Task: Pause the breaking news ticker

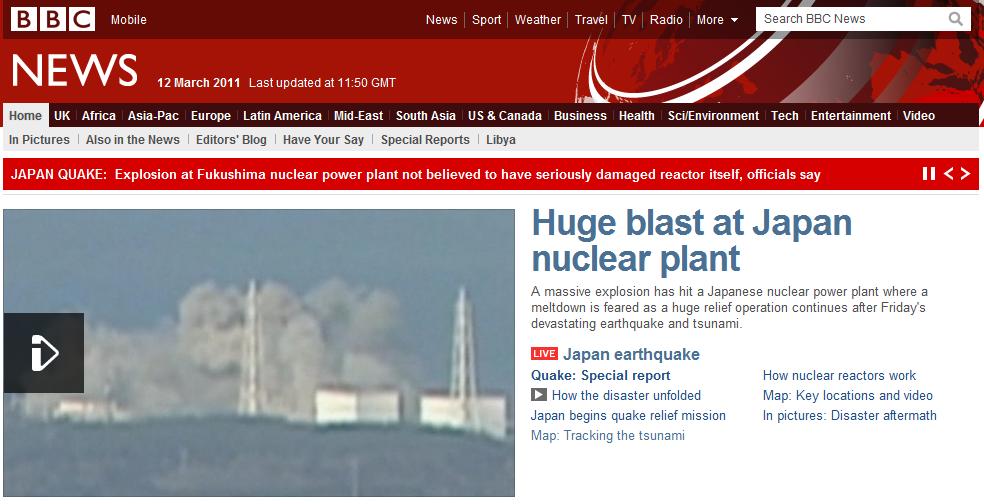Action: click(x=929, y=174)
